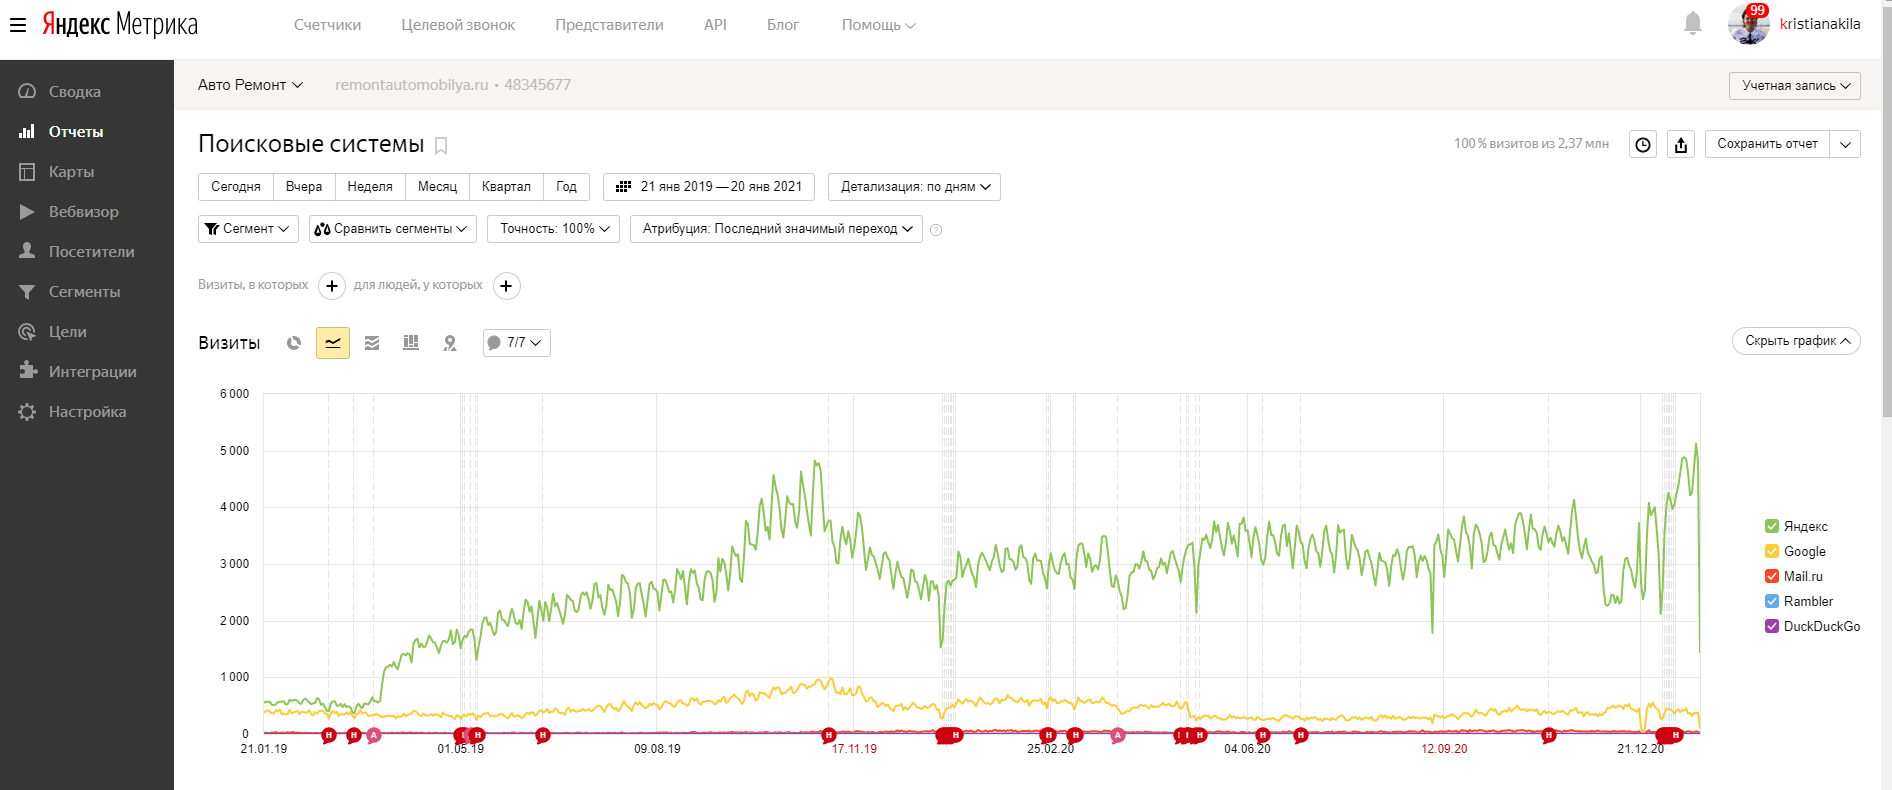
Task: Select the Квартал period tab
Action: (506, 187)
